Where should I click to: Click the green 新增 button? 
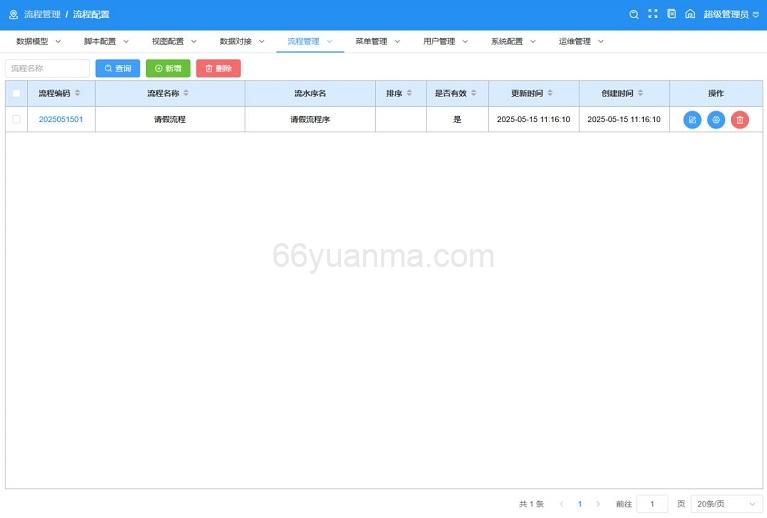point(168,68)
